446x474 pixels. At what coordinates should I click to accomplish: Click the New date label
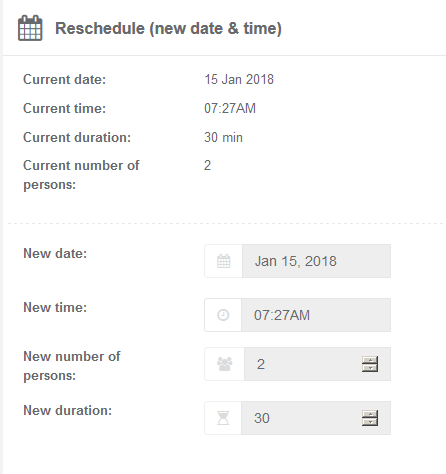tap(55, 253)
